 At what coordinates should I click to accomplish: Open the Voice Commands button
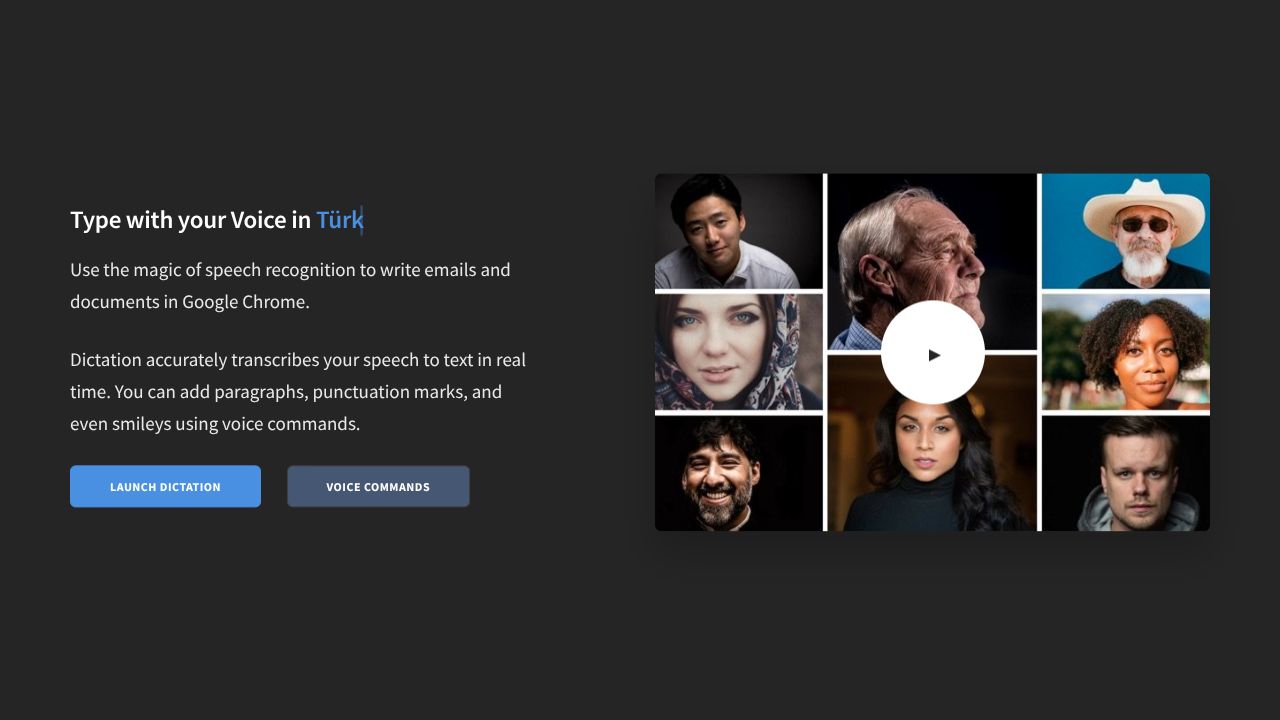[x=378, y=487]
